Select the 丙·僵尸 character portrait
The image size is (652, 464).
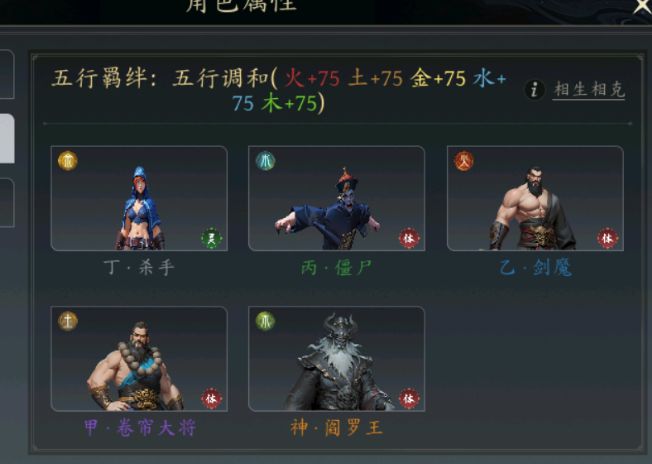336,198
